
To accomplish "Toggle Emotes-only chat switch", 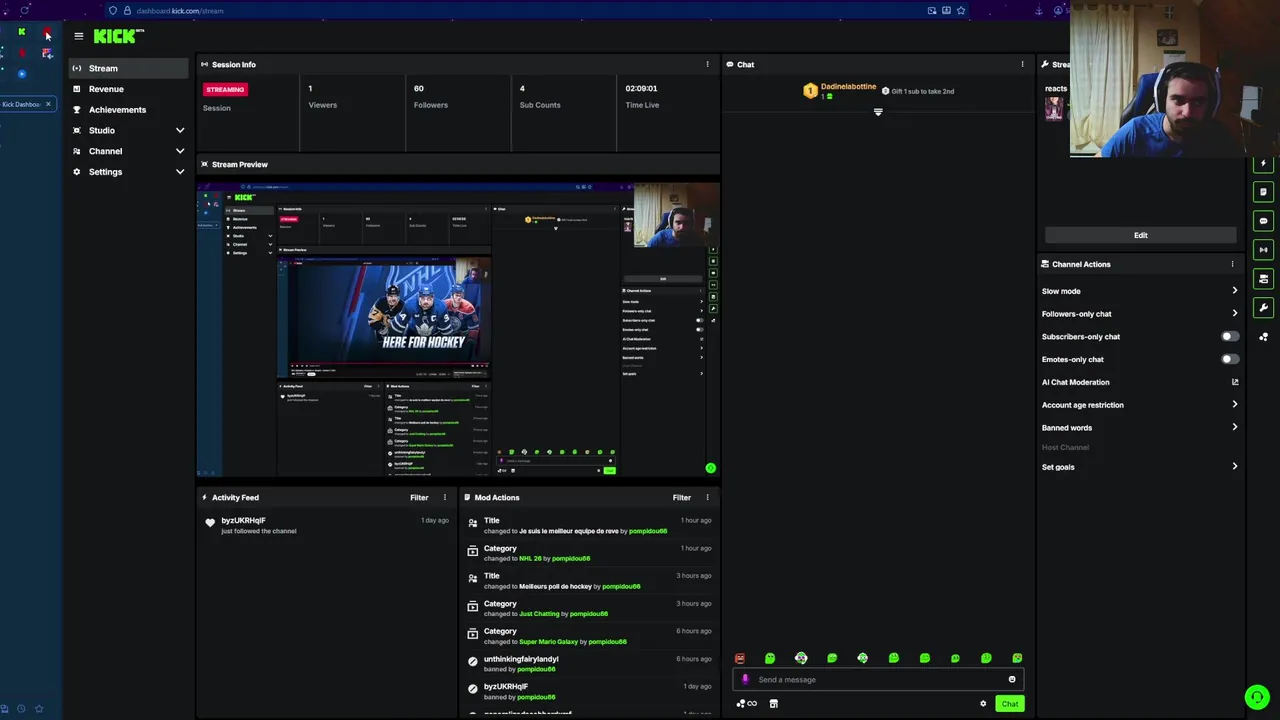I will 1230,359.
